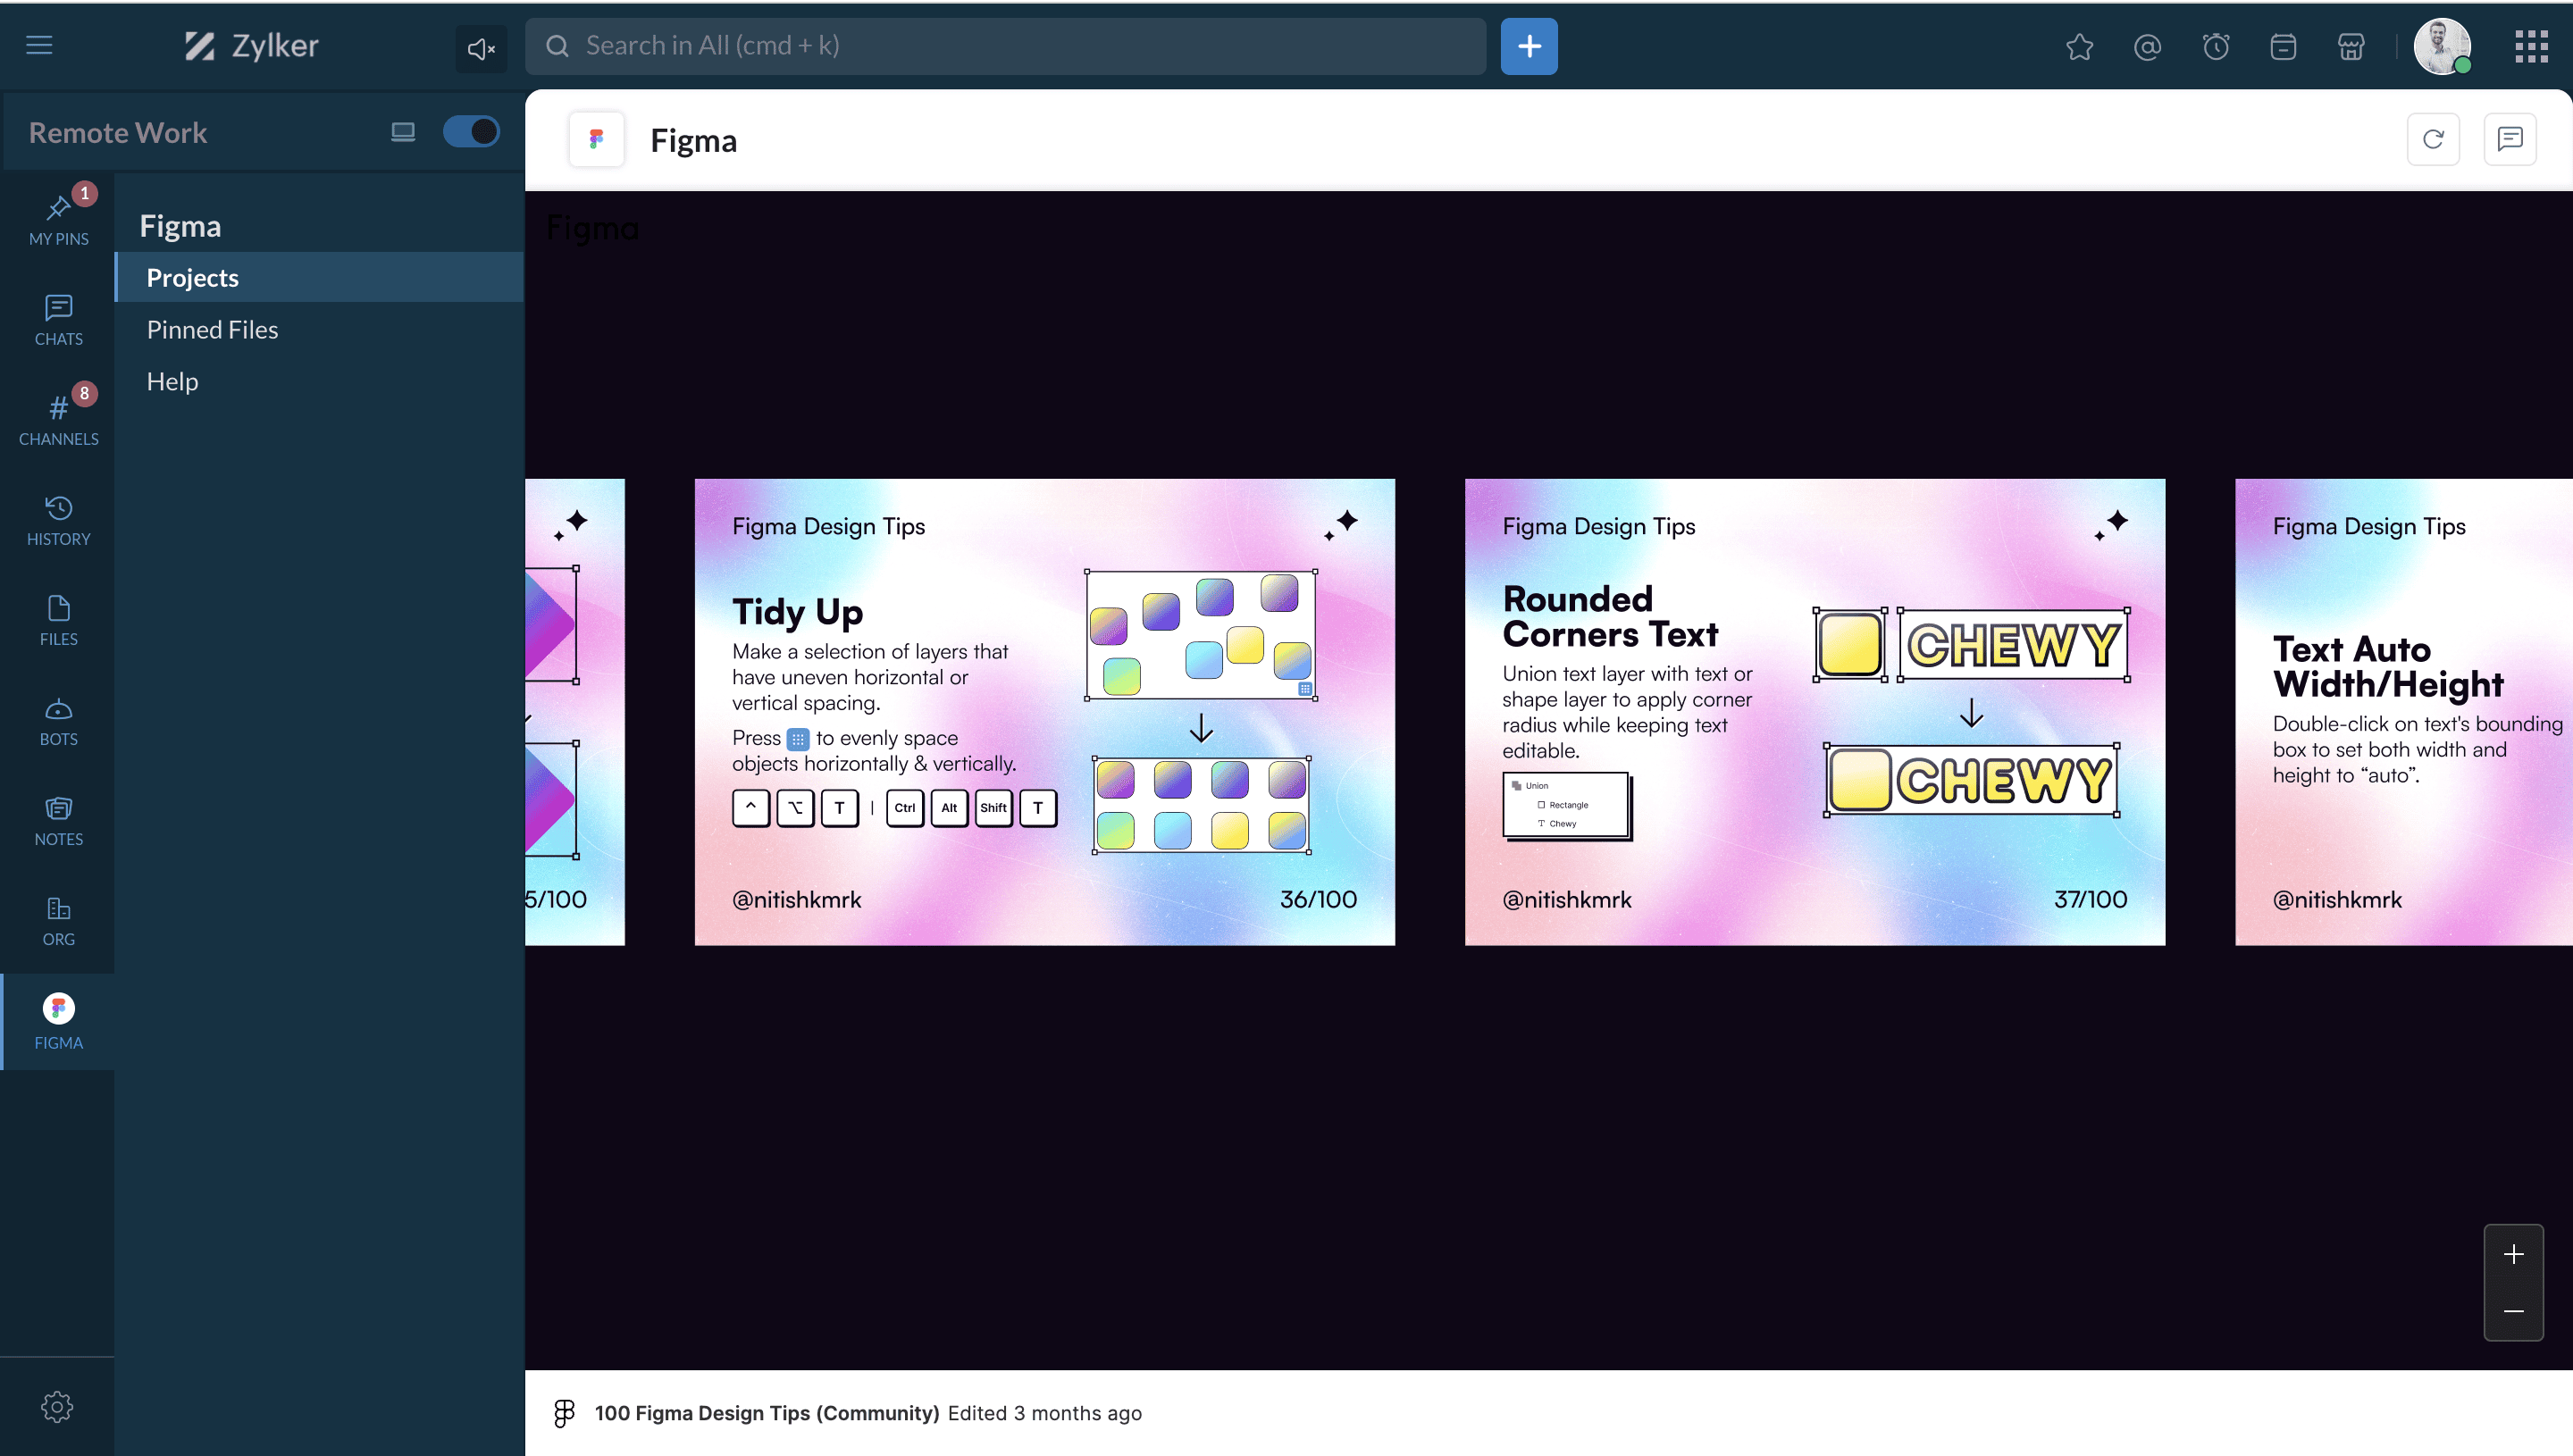
Task: Open the apps grid launcher
Action: (x=2531, y=46)
